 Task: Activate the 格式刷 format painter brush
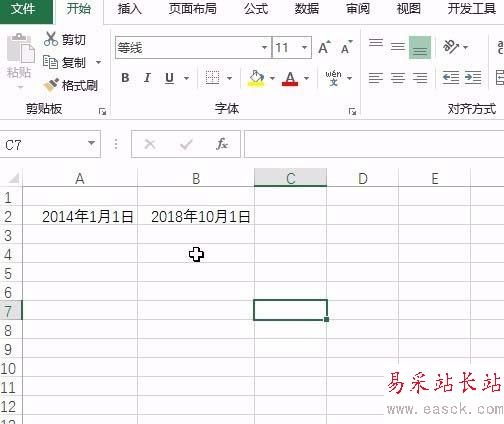(51, 85)
